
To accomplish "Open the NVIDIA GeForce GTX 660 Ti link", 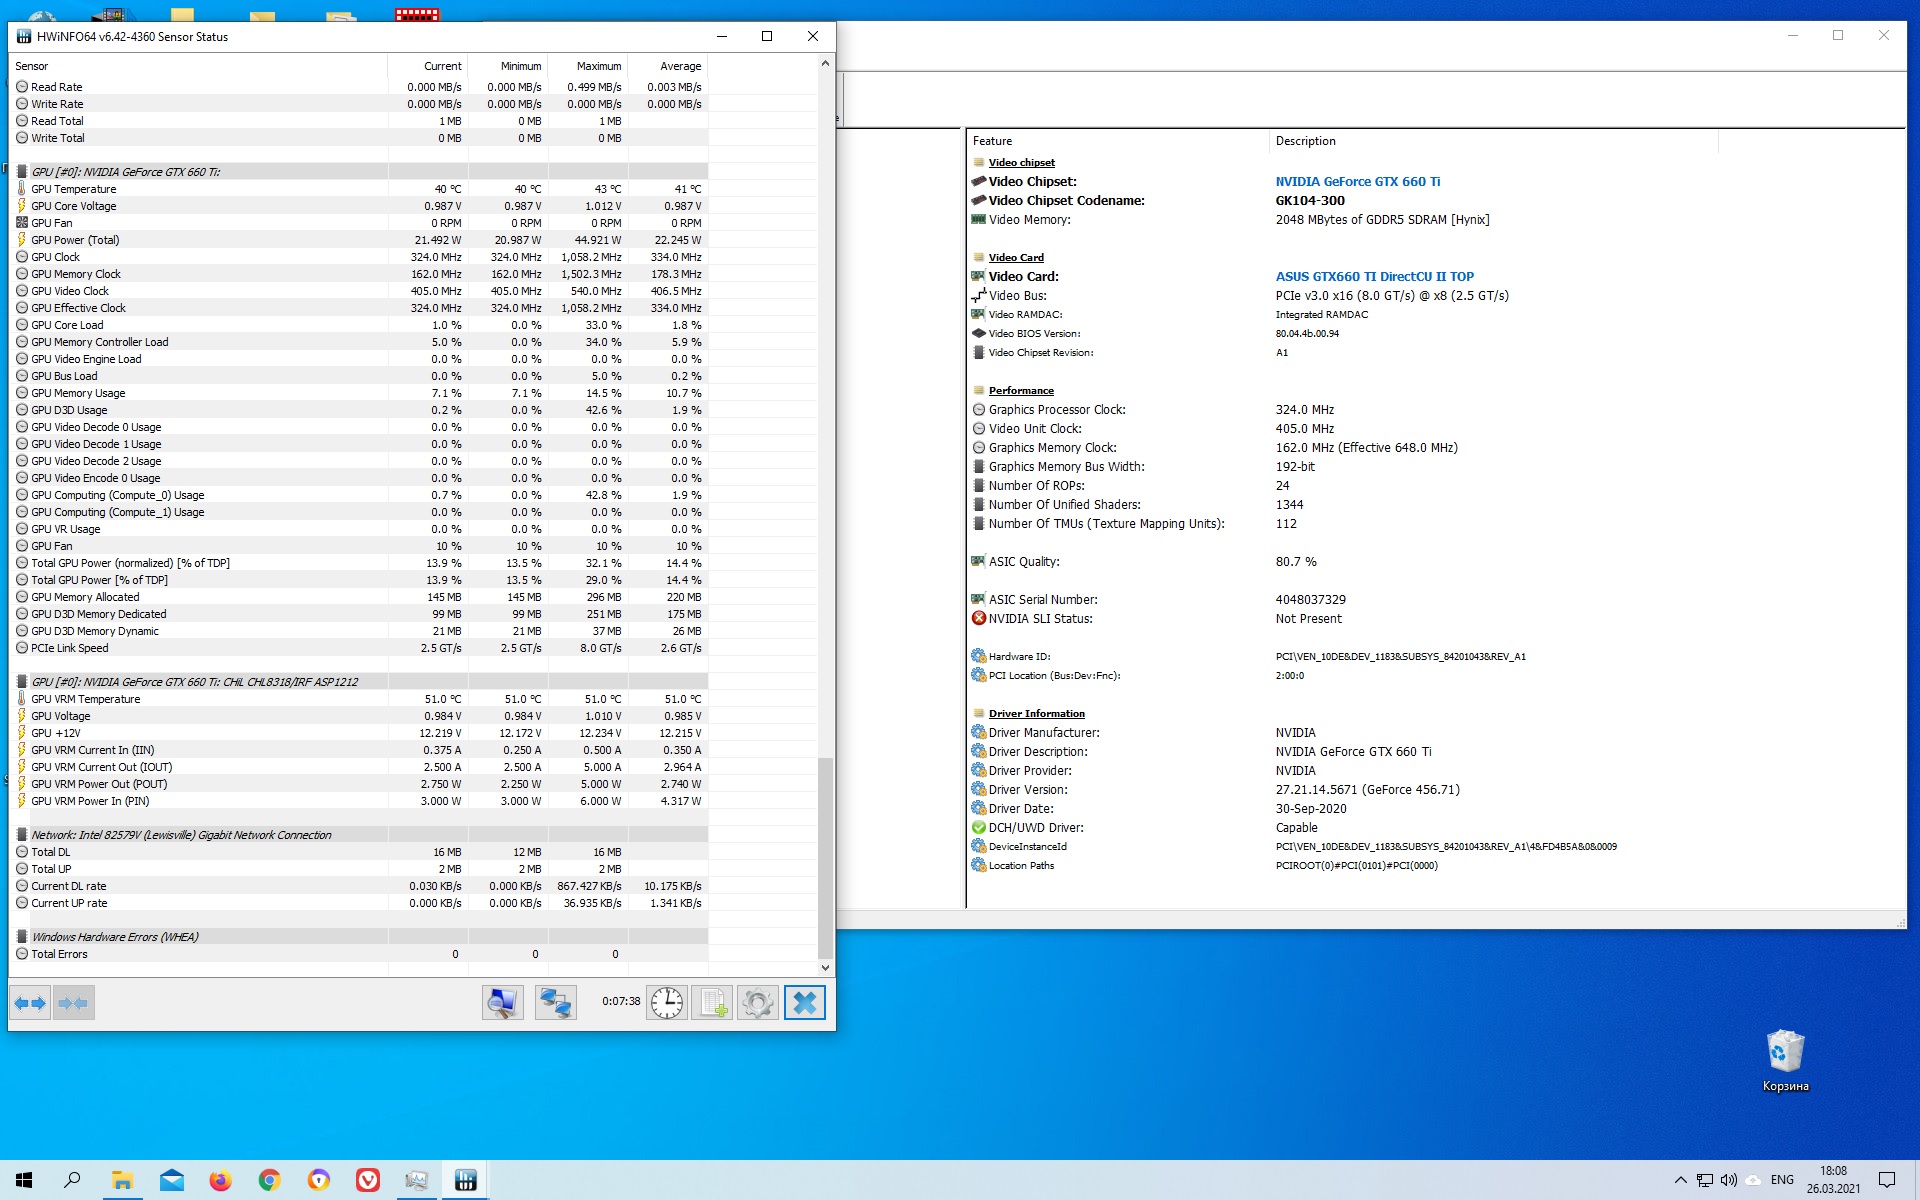I will pyautogui.click(x=1357, y=182).
